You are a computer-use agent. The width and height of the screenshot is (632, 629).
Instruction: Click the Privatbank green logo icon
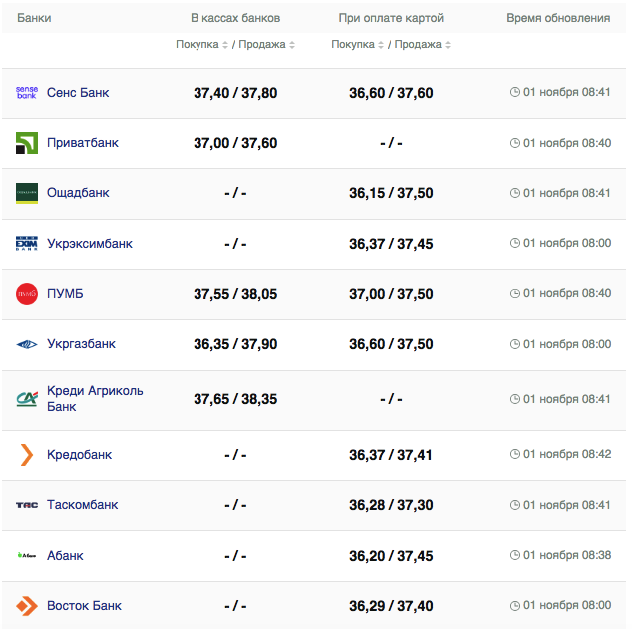(27, 143)
